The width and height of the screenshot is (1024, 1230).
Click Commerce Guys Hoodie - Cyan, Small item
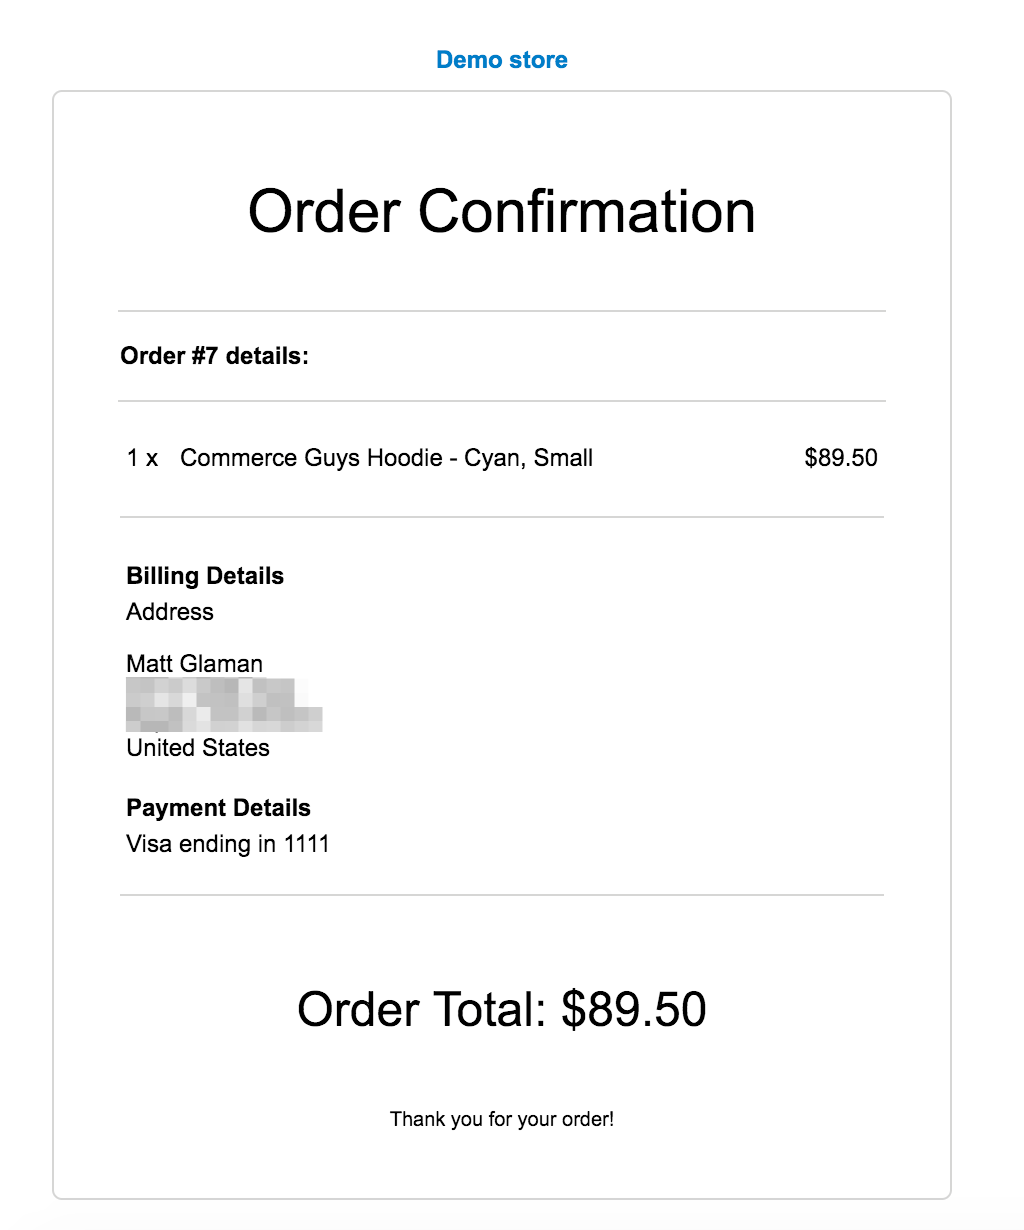click(387, 458)
